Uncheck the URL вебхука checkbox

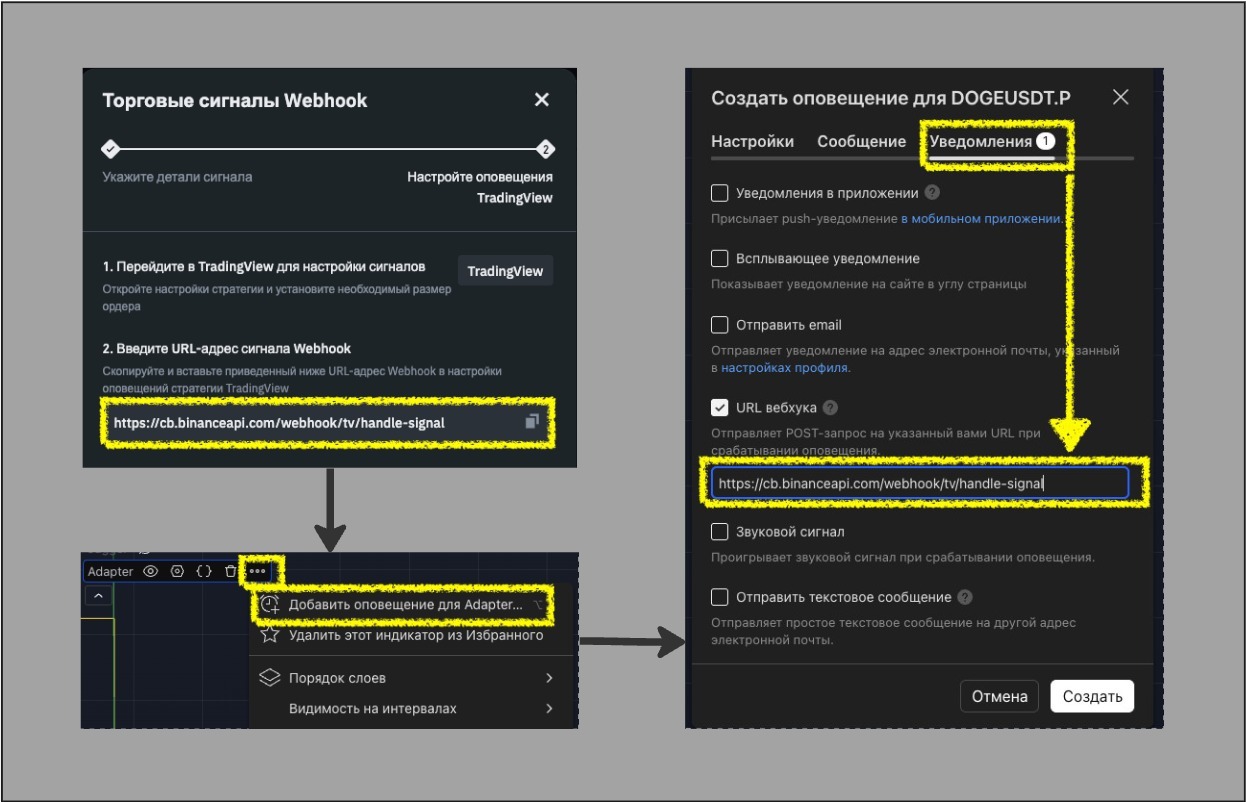pos(719,408)
